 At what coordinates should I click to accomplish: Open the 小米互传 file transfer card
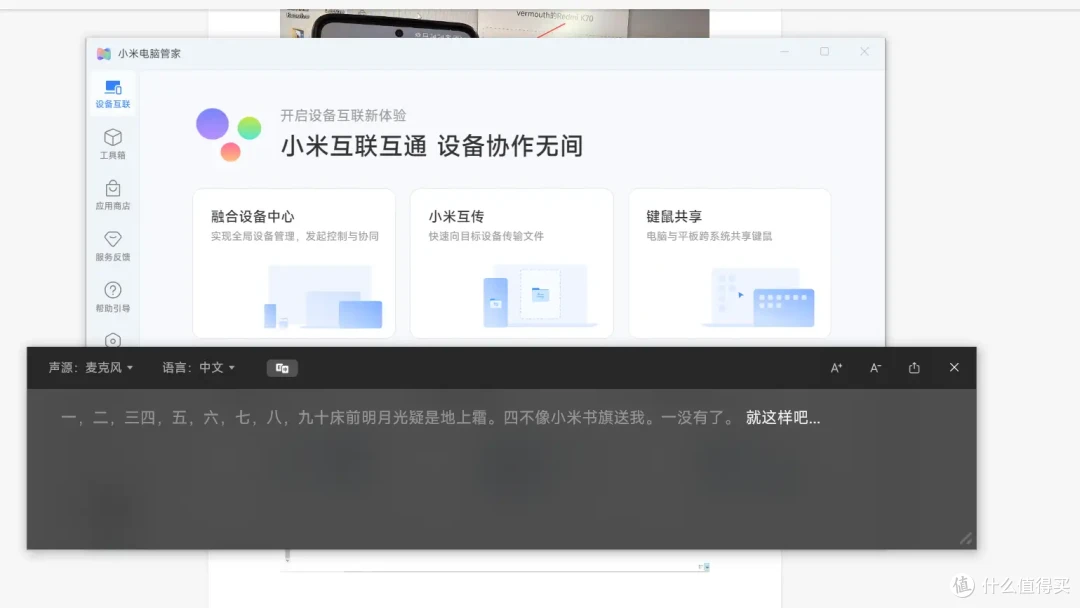coord(511,263)
